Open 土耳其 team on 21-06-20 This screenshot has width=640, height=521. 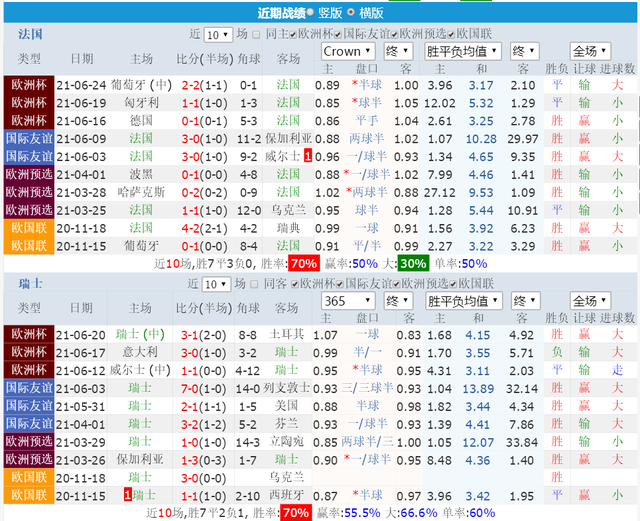[x=287, y=334]
